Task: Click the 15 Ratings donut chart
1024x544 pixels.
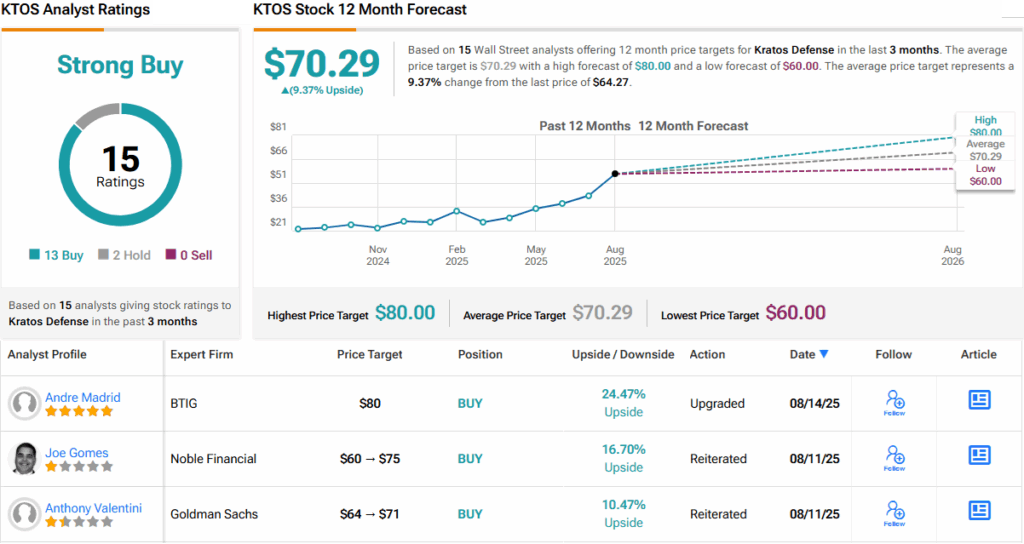Action: [x=120, y=165]
